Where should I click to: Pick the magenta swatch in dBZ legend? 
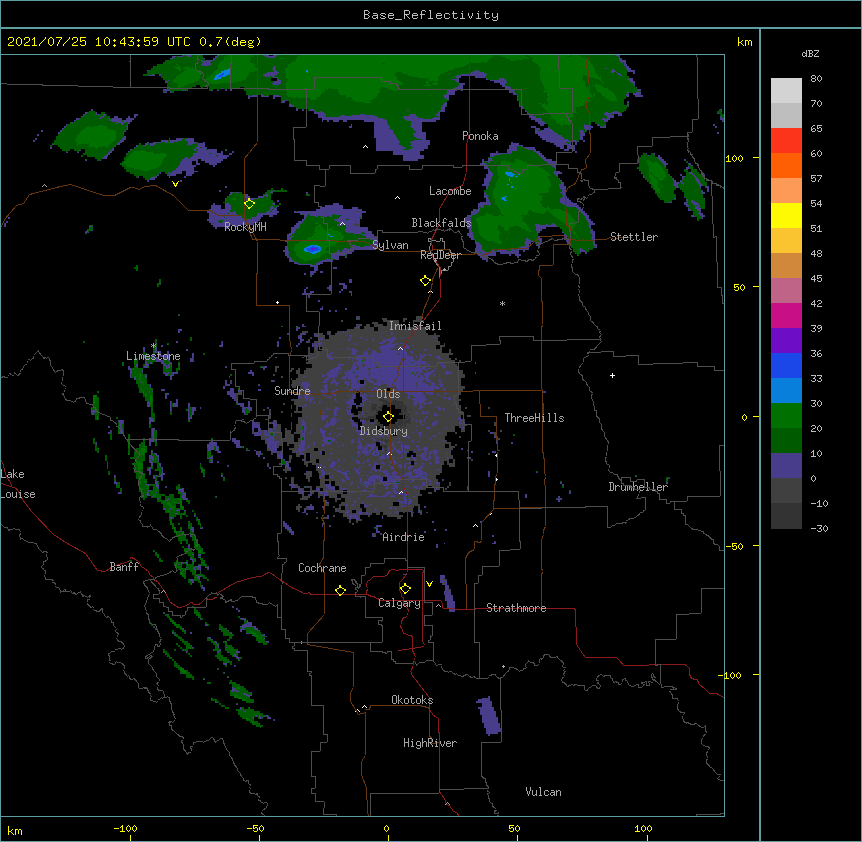786,315
